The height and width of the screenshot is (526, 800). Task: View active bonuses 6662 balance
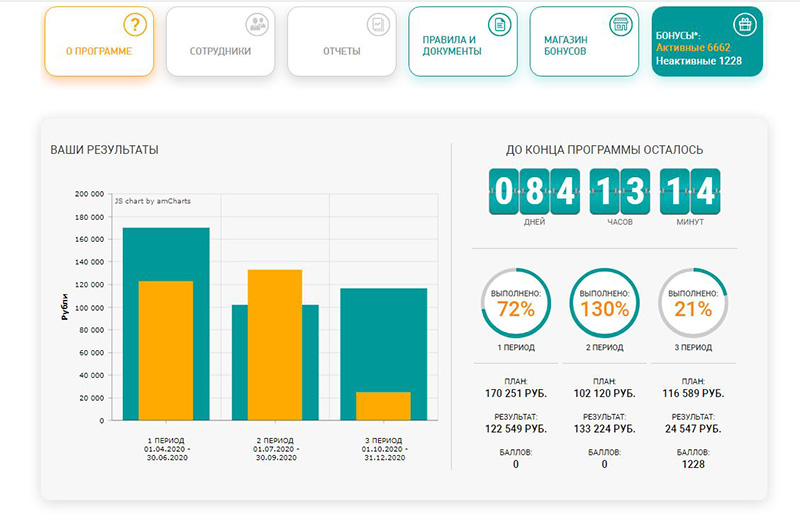[x=706, y=47]
